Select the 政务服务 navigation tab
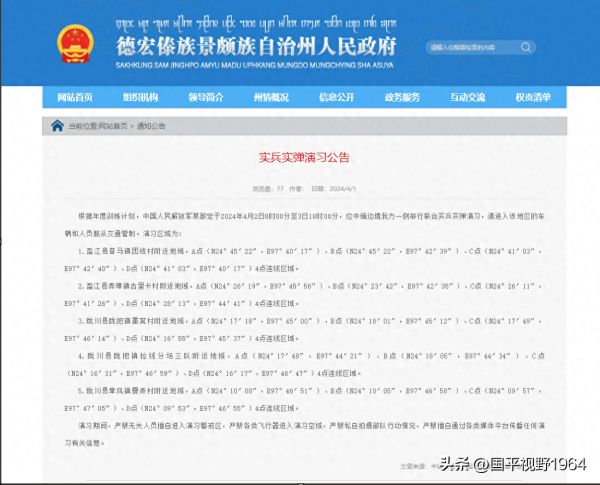This screenshot has height=485, width=600. (402, 97)
